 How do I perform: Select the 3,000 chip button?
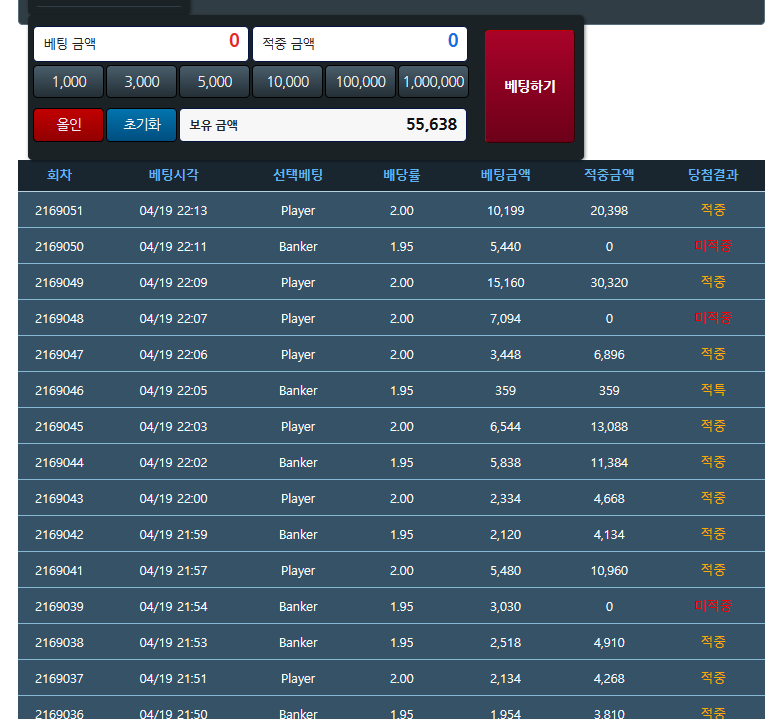click(x=141, y=82)
